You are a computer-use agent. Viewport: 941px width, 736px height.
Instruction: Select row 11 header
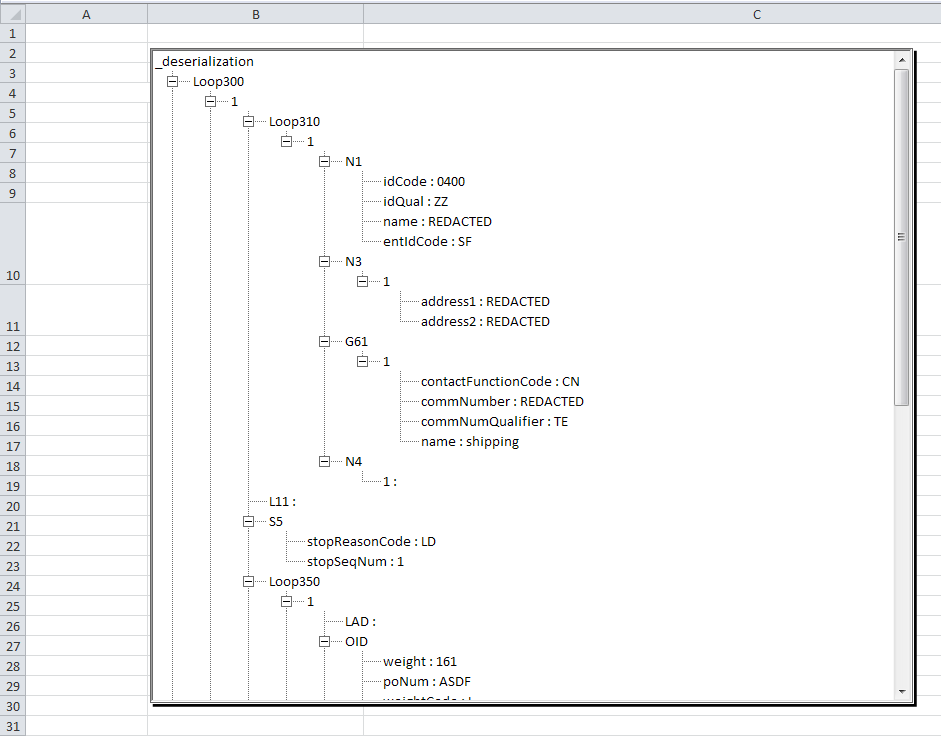pyautogui.click(x=13, y=310)
